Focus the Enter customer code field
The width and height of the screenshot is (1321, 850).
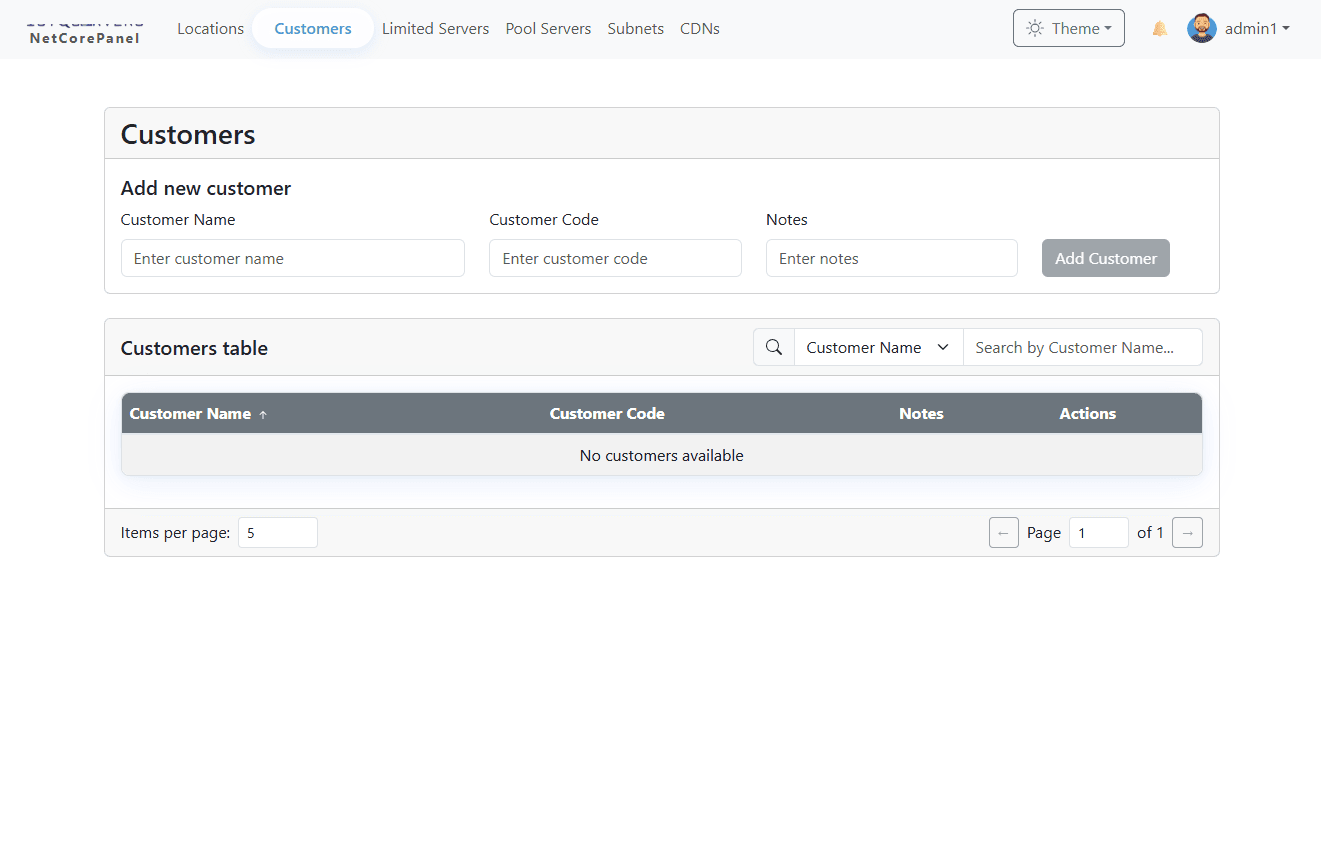(615, 258)
